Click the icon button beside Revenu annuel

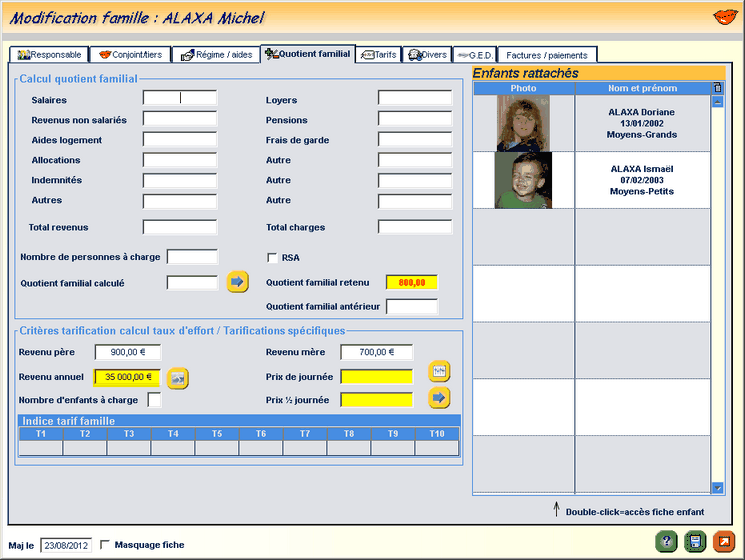point(177,378)
